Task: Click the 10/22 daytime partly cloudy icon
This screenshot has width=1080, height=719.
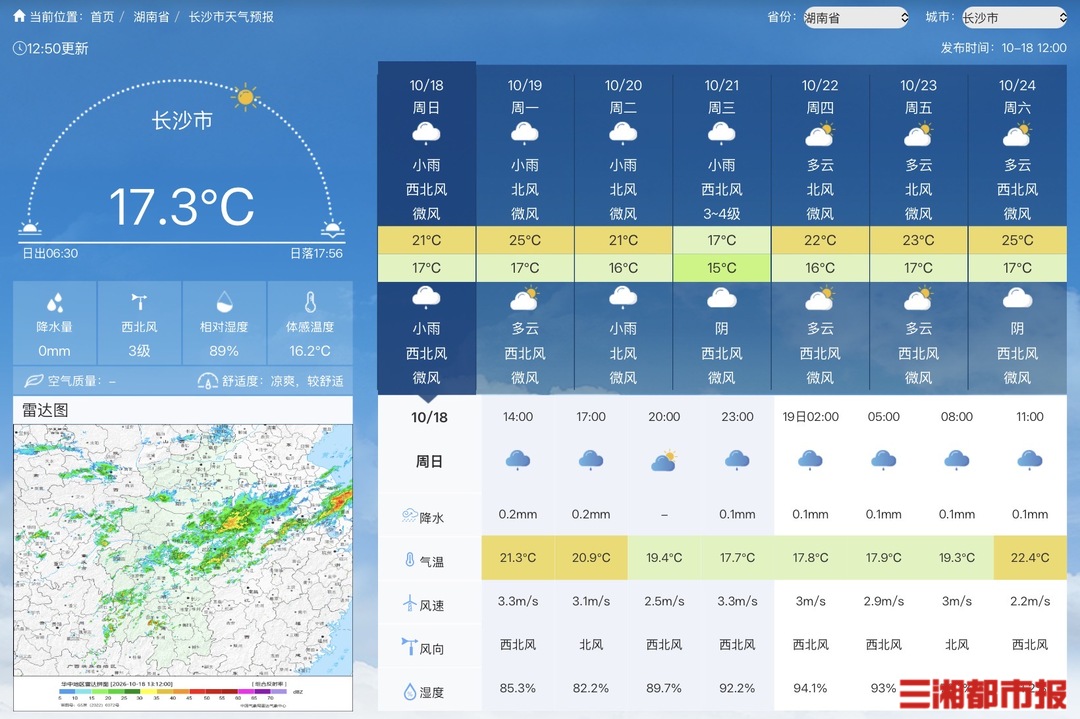Action: (820, 134)
